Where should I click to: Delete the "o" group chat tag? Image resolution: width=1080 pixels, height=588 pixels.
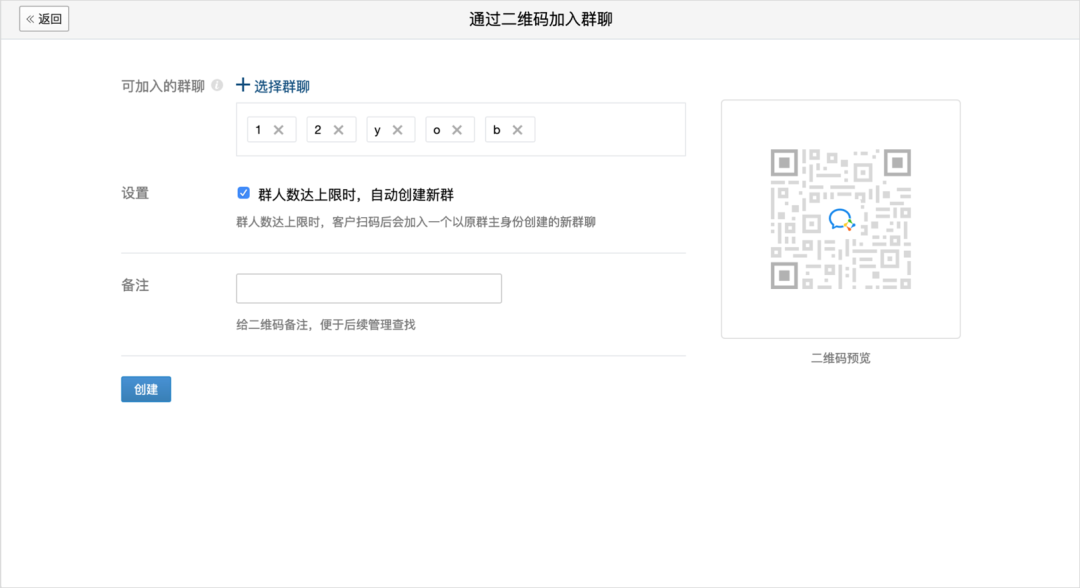point(457,130)
